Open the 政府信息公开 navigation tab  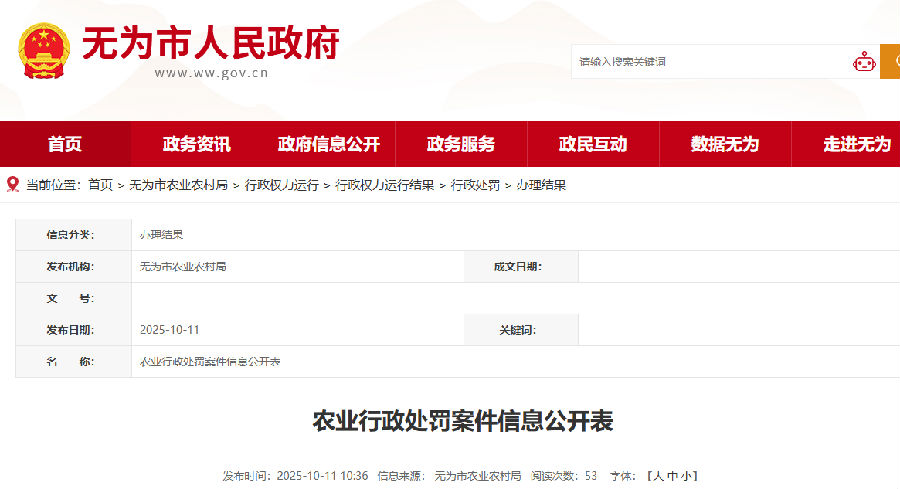(329, 144)
